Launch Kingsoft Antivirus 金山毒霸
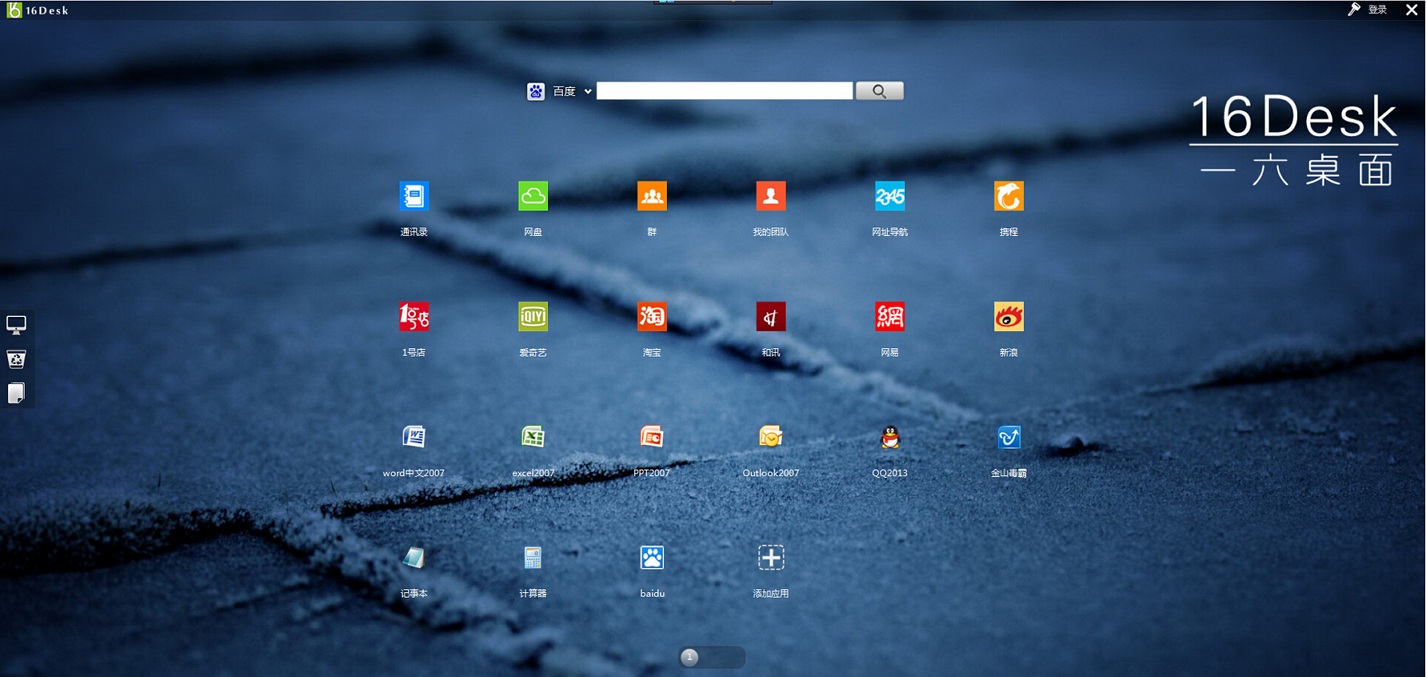The width and height of the screenshot is (1426, 677). click(x=1008, y=436)
